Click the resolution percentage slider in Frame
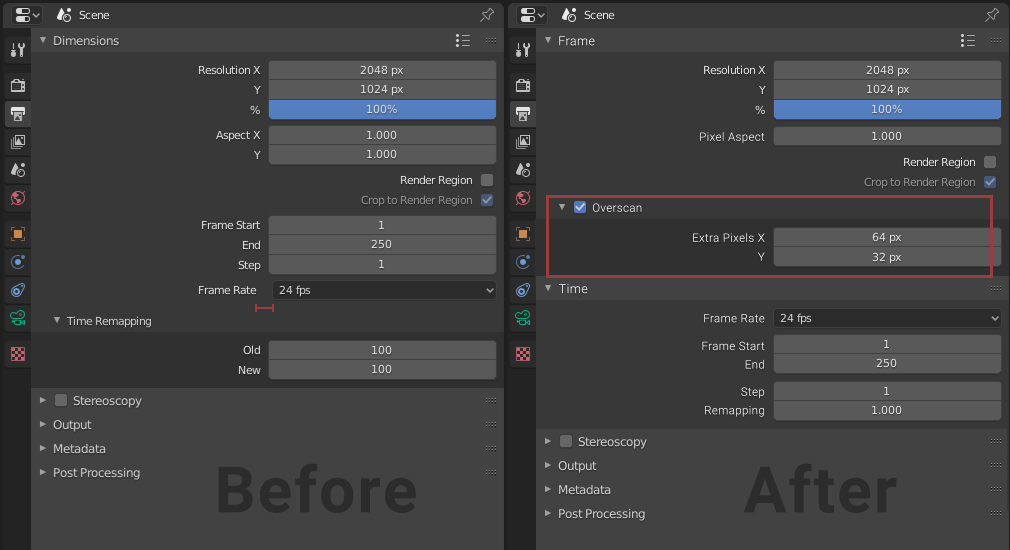Screen dimensions: 1010x550 click(x=887, y=109)
